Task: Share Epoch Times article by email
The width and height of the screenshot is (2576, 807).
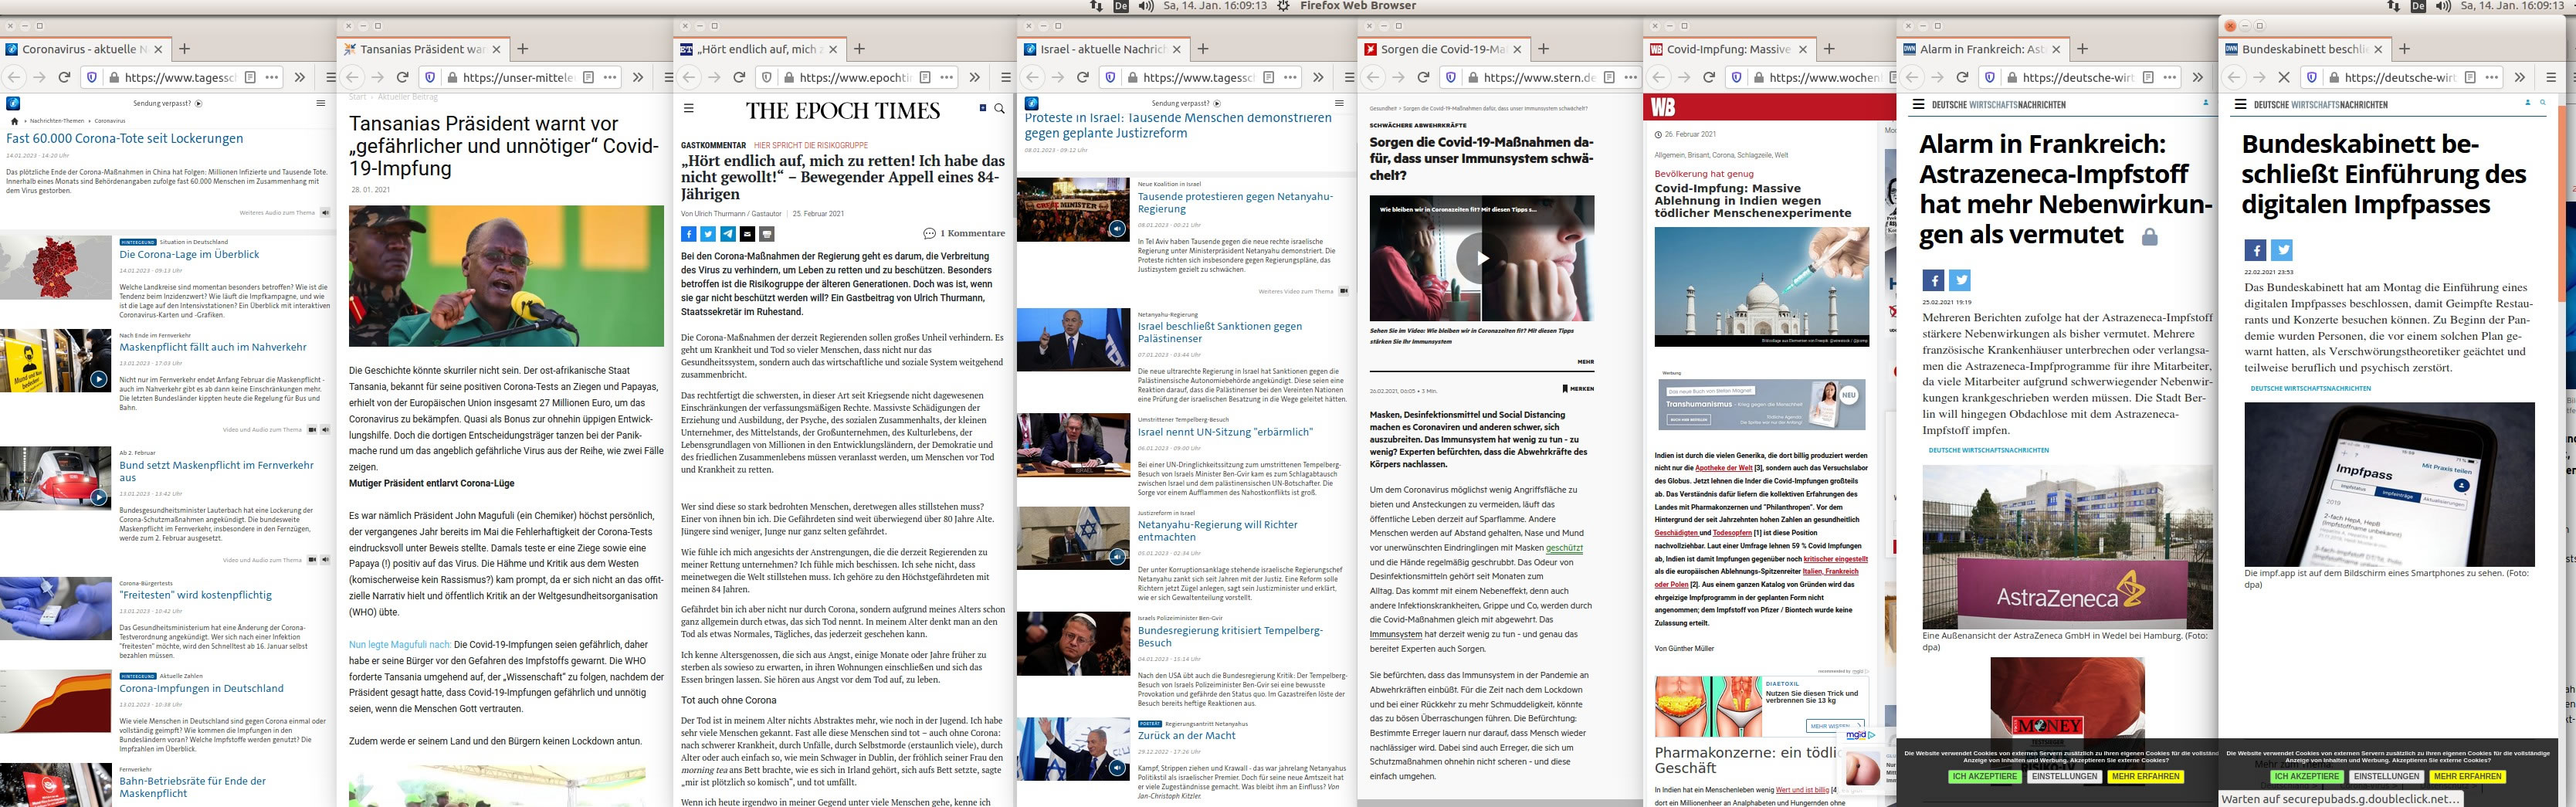Action: (747, 234)
